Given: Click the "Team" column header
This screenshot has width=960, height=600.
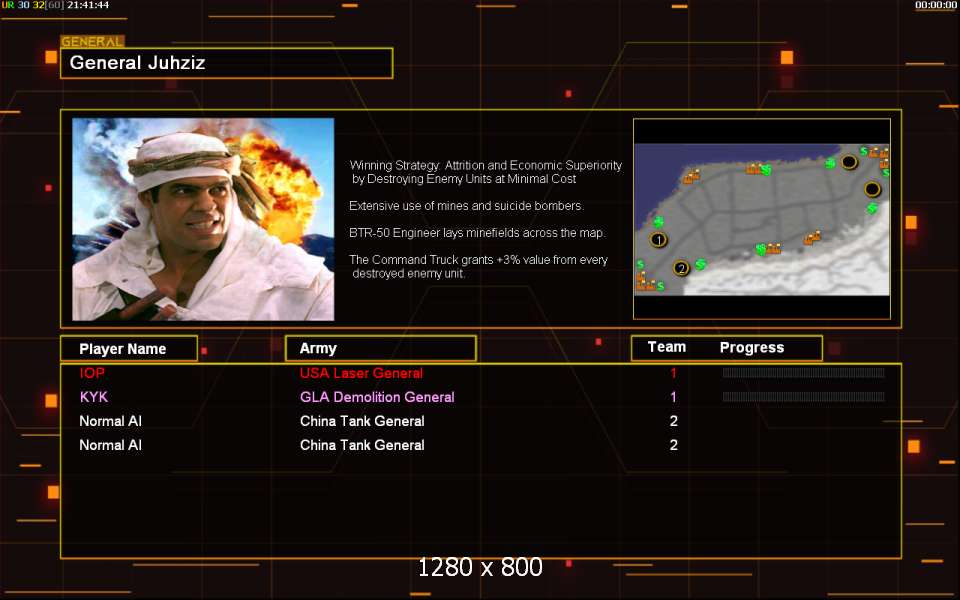Looking at the screenshot, I should pyautogui.click(x=667, y=347).
